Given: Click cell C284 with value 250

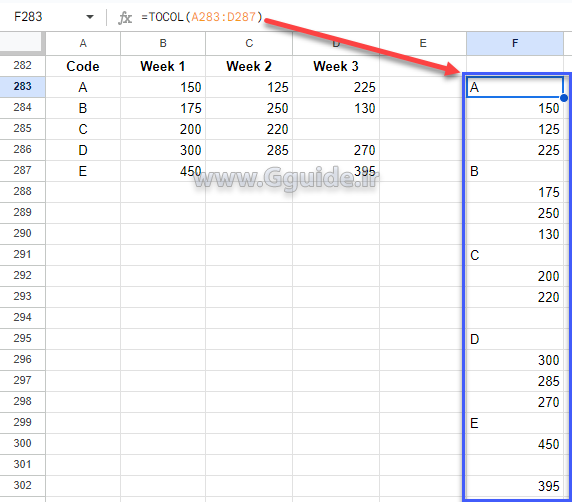Looking at the screenshot, I should click(249, 108).
